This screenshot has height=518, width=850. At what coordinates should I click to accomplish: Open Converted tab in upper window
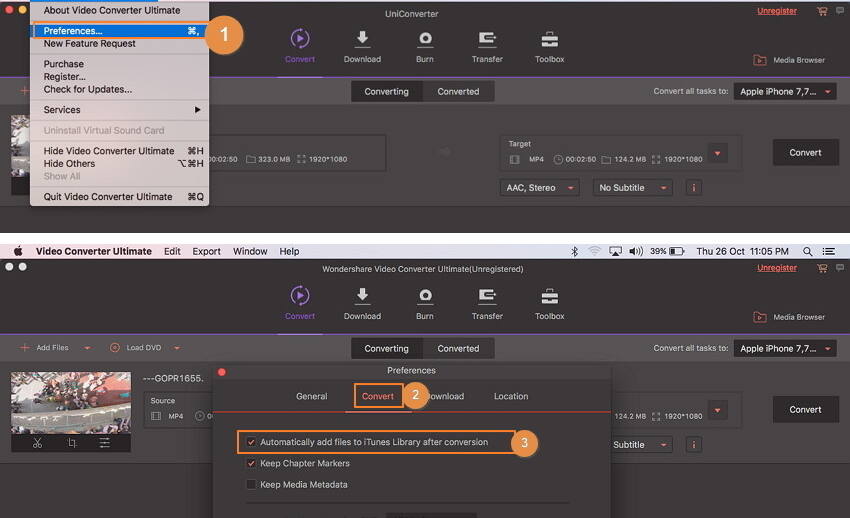(x=458, y=92)
